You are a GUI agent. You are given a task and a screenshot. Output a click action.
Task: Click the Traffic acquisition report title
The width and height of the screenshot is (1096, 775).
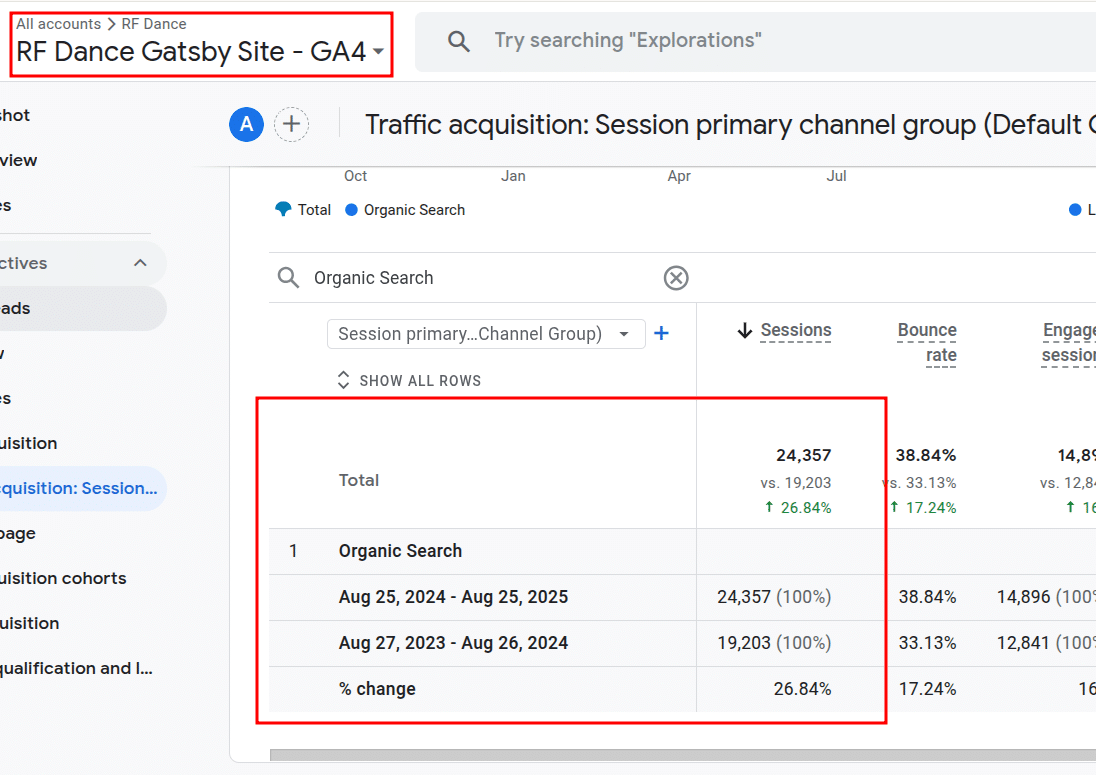(730, 125)
